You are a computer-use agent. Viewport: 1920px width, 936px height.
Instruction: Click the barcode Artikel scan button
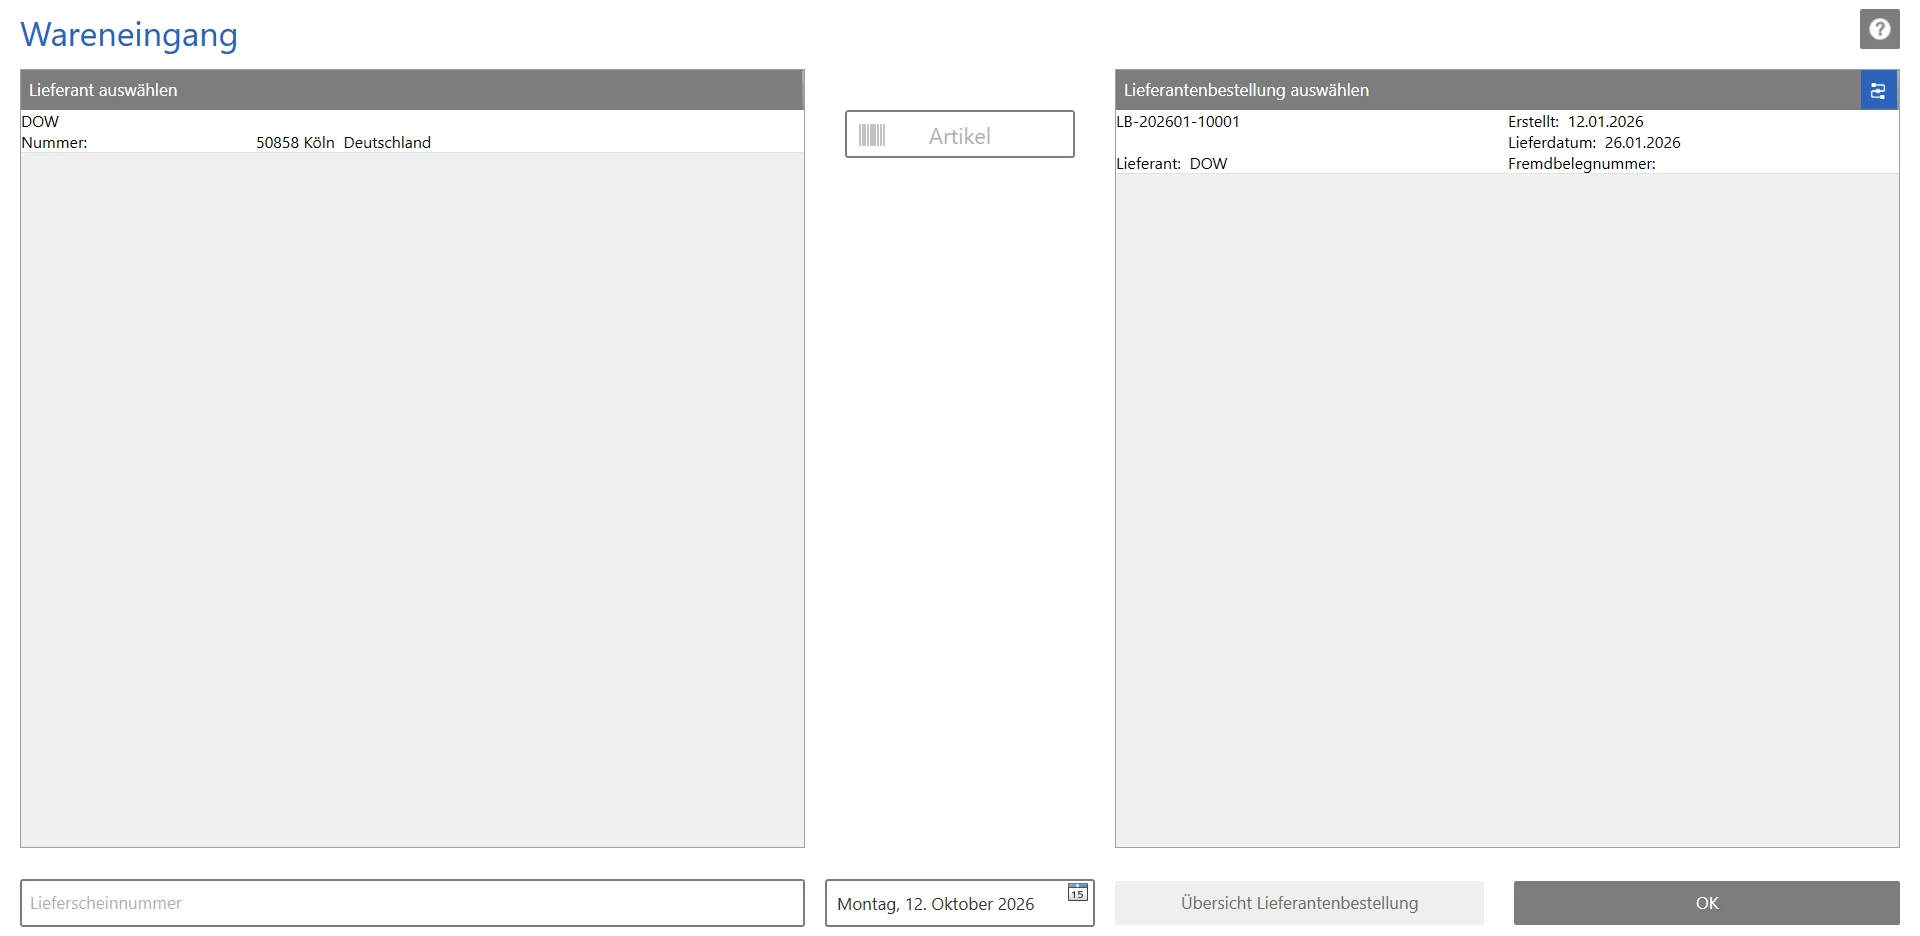coord(960,135)
